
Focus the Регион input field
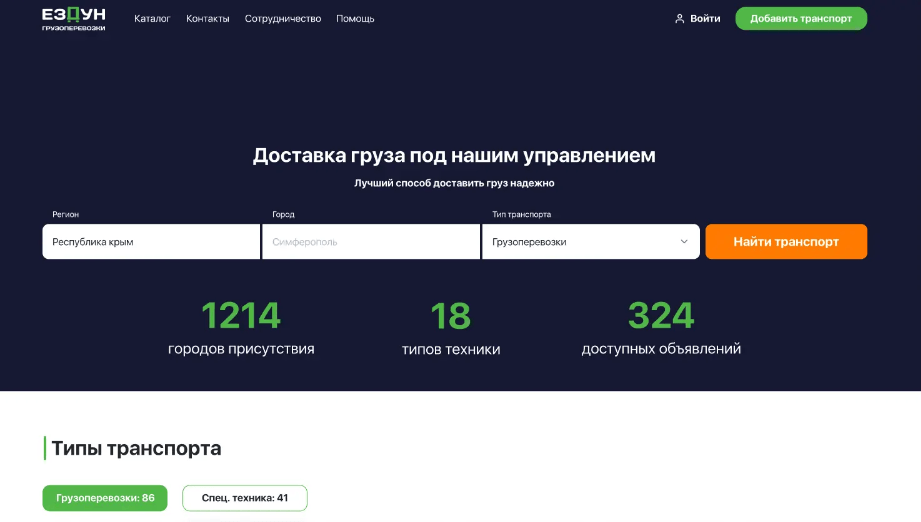coord(151,241)
